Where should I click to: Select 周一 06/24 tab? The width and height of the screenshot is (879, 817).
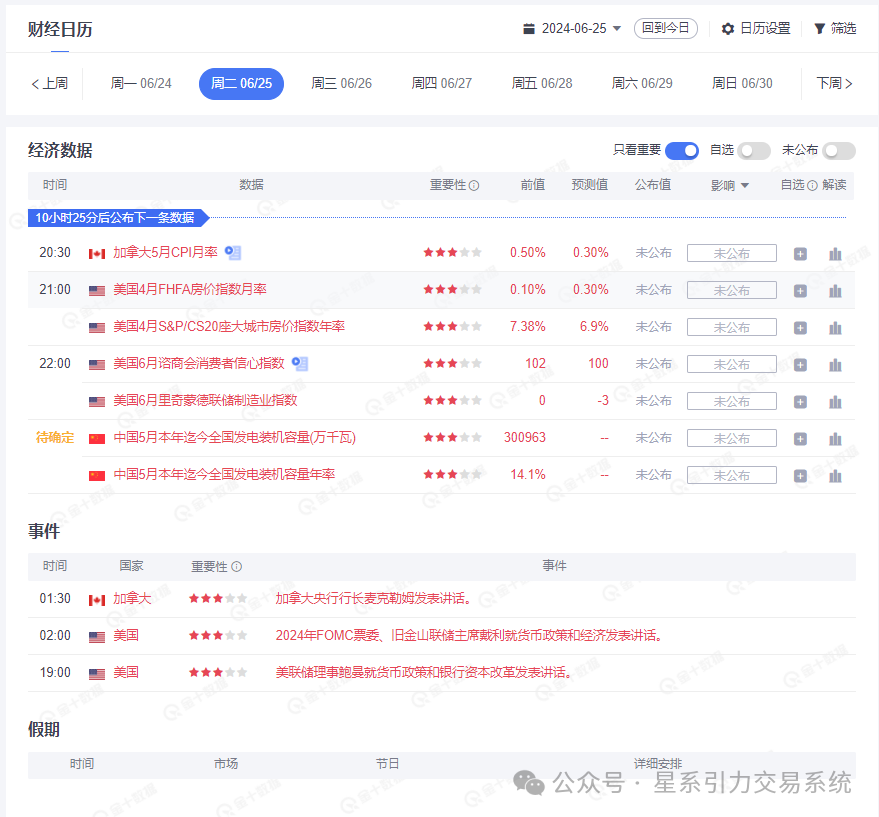coord(141,84)
